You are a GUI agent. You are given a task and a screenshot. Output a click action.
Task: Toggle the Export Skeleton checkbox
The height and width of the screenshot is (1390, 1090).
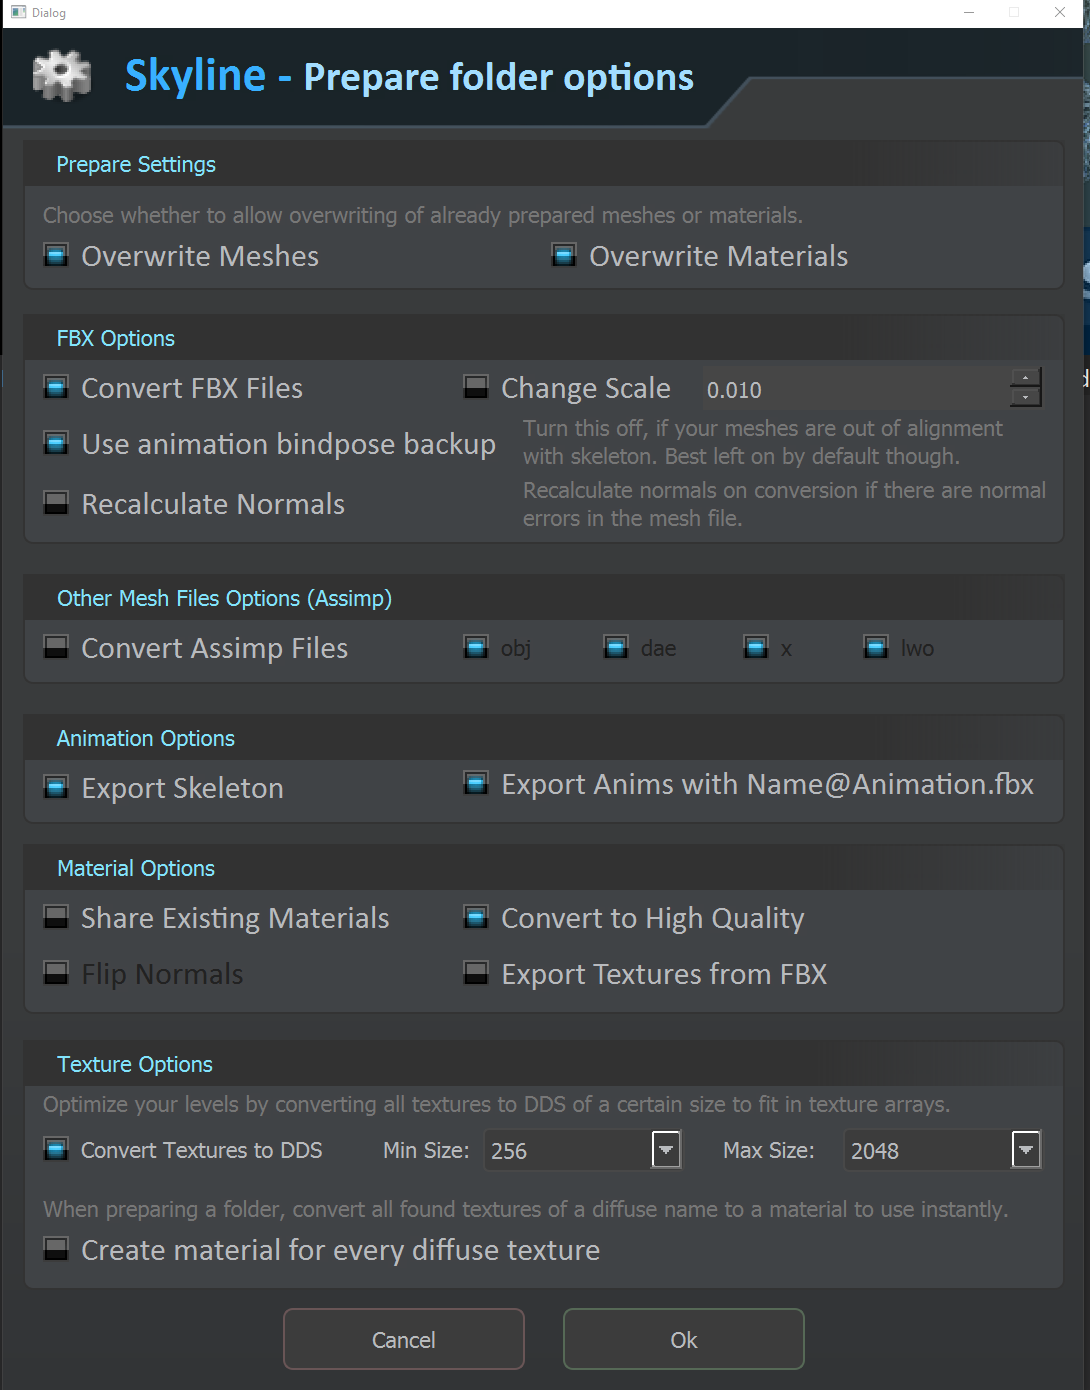point(57,788)
